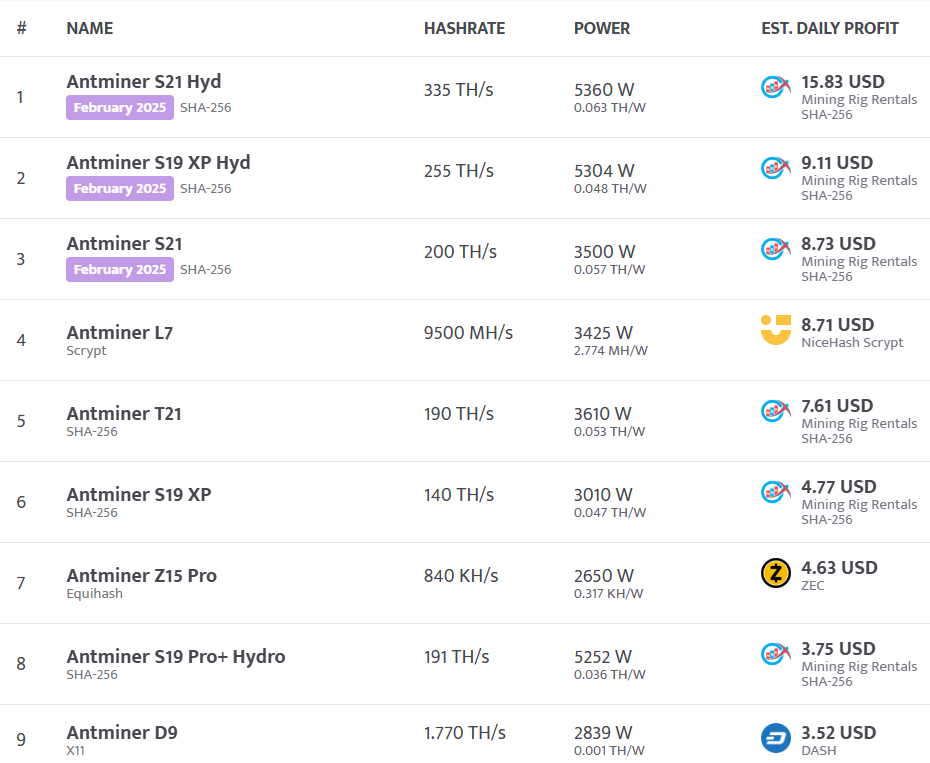
Task: Click the NiceHash icon for Antminer L7
Action: click(x=776, y=329)
